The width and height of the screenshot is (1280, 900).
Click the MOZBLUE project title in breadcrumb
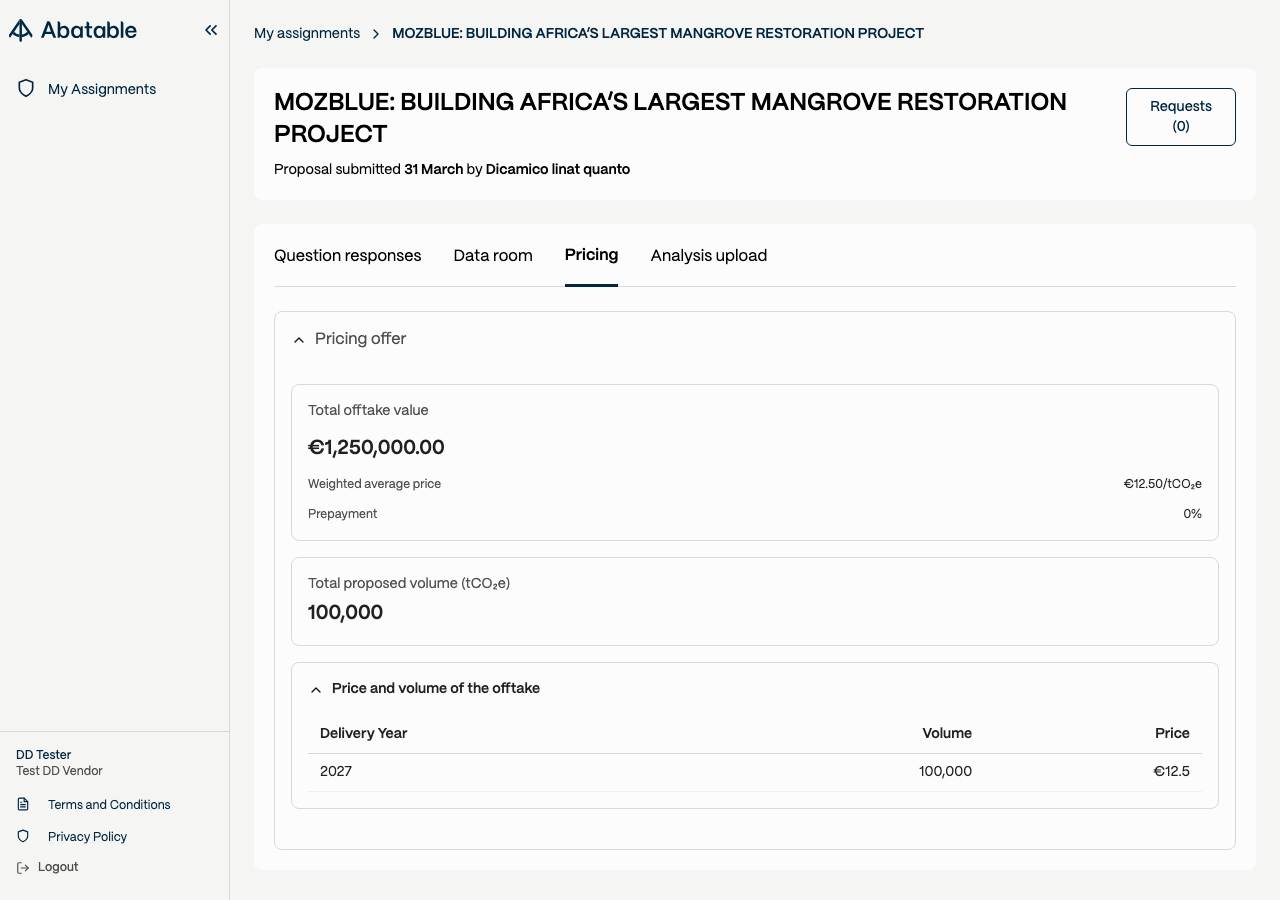658,33
